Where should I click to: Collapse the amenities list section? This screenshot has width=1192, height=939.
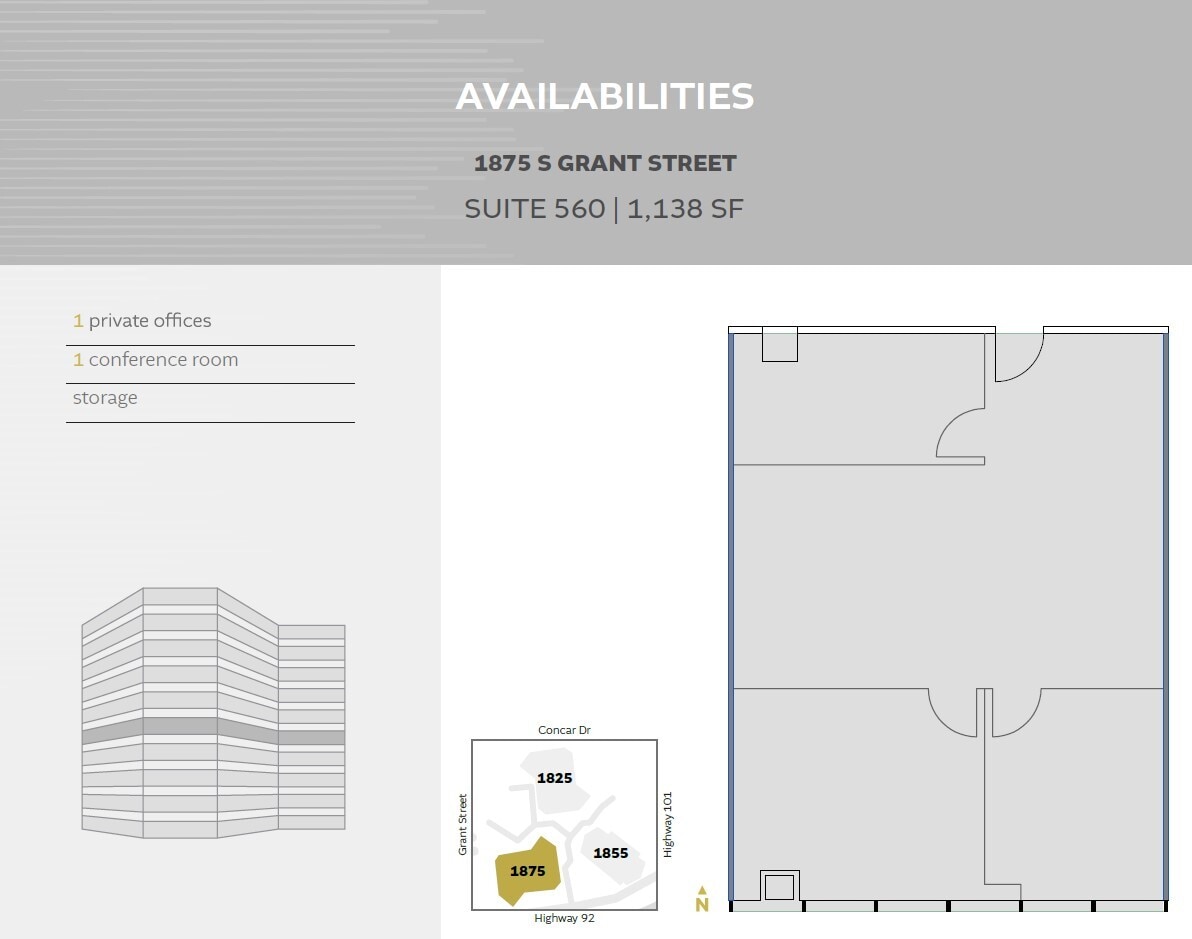pyautogui.click(x=210, y=358)
